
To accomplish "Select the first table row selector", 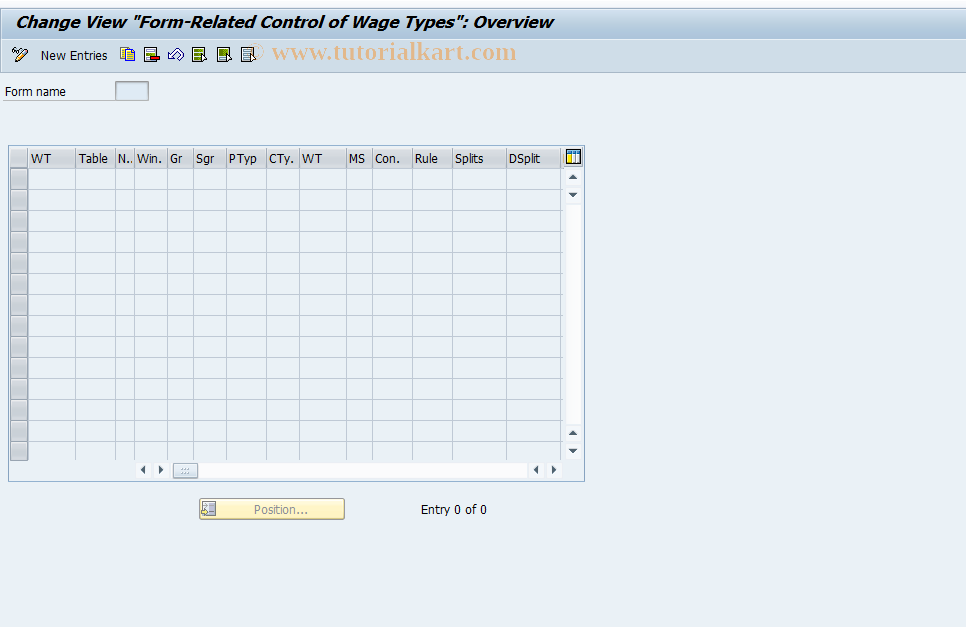I will tap(19, 179).
